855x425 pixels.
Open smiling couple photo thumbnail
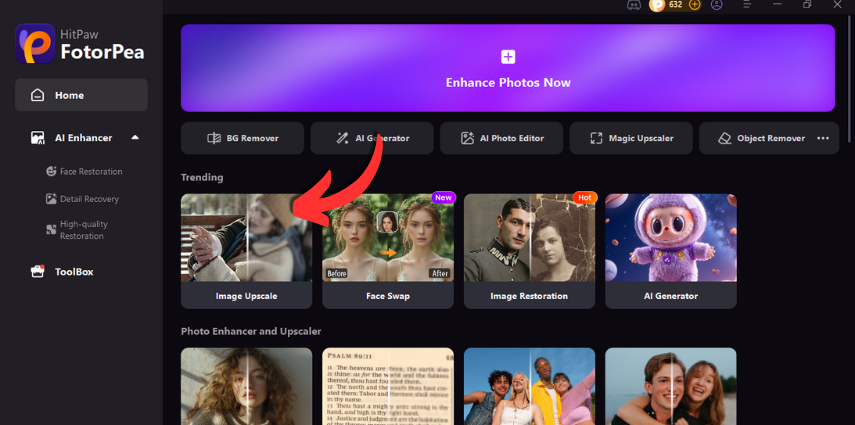point(671,386)
